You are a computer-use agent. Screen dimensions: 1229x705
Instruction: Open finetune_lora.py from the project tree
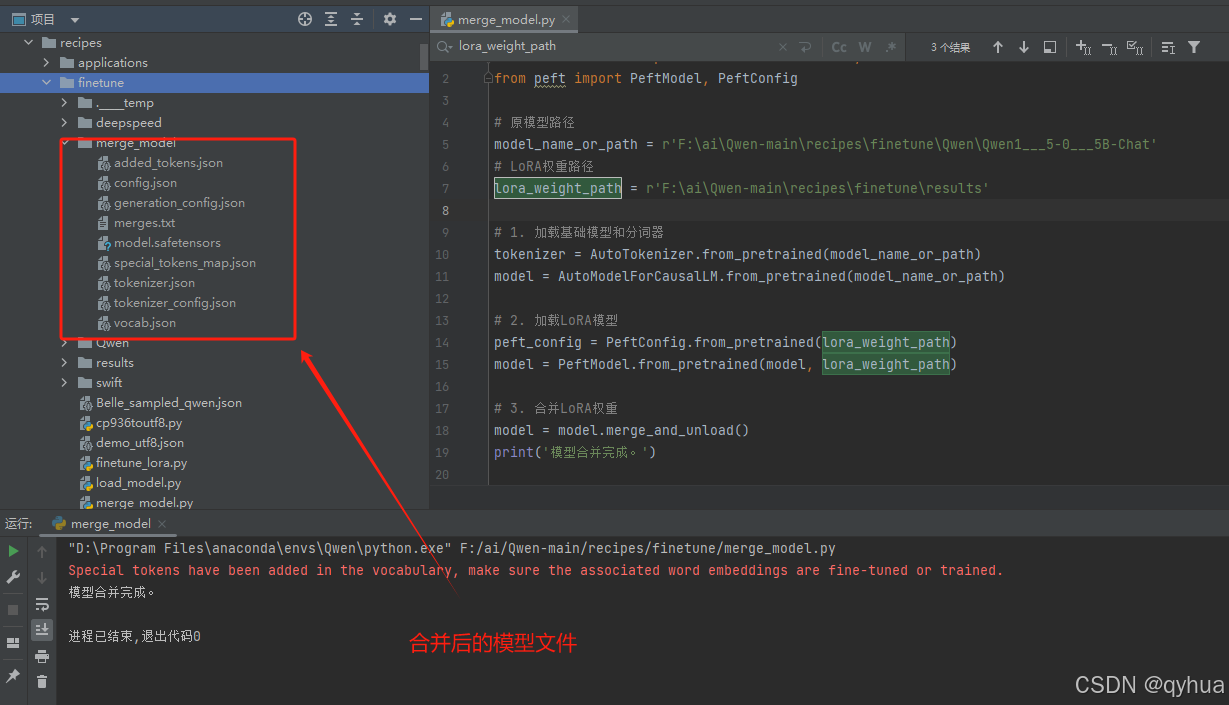[141, 463]
